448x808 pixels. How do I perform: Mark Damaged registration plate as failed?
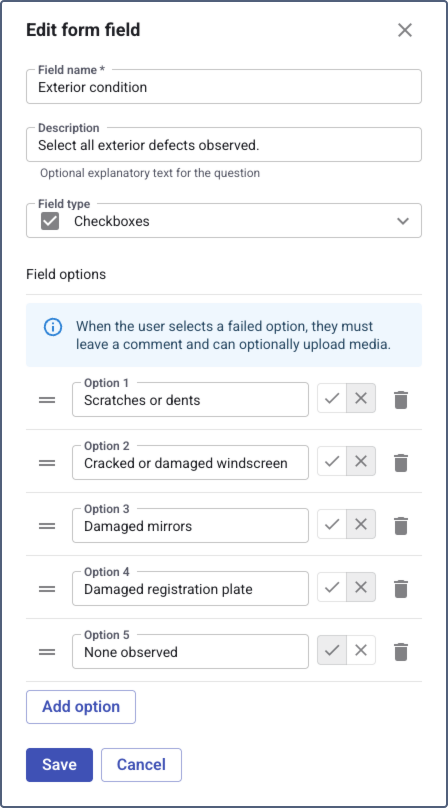click(x=361, y=587)
